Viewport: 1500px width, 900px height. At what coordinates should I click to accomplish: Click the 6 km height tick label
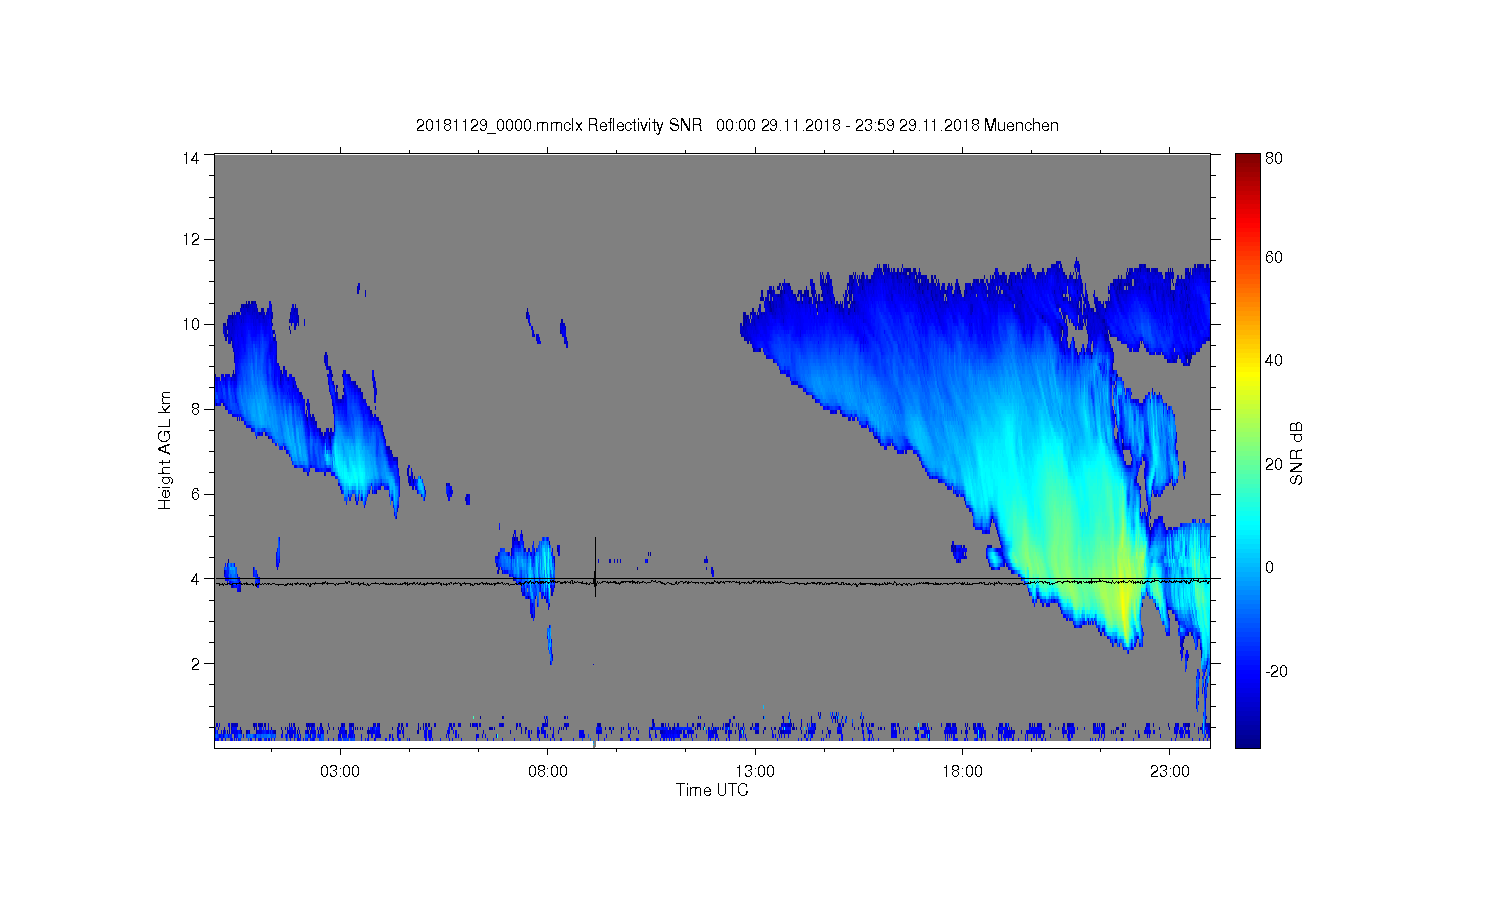pos(196,494)
